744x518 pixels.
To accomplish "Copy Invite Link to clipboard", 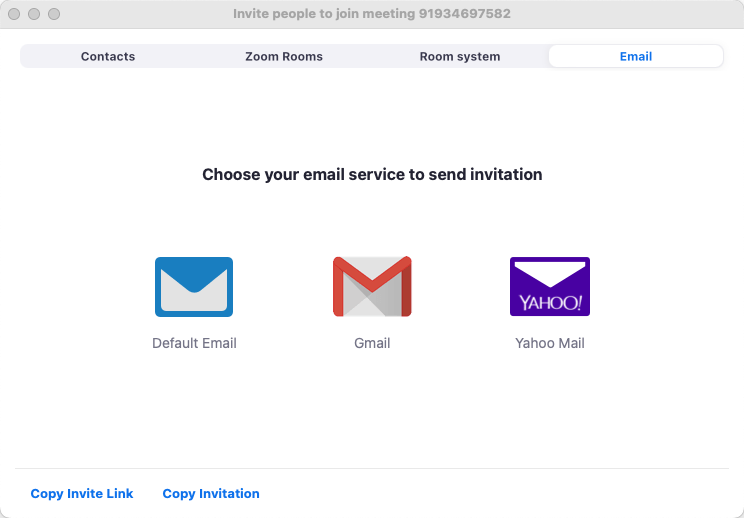I will tap(82, 494).
